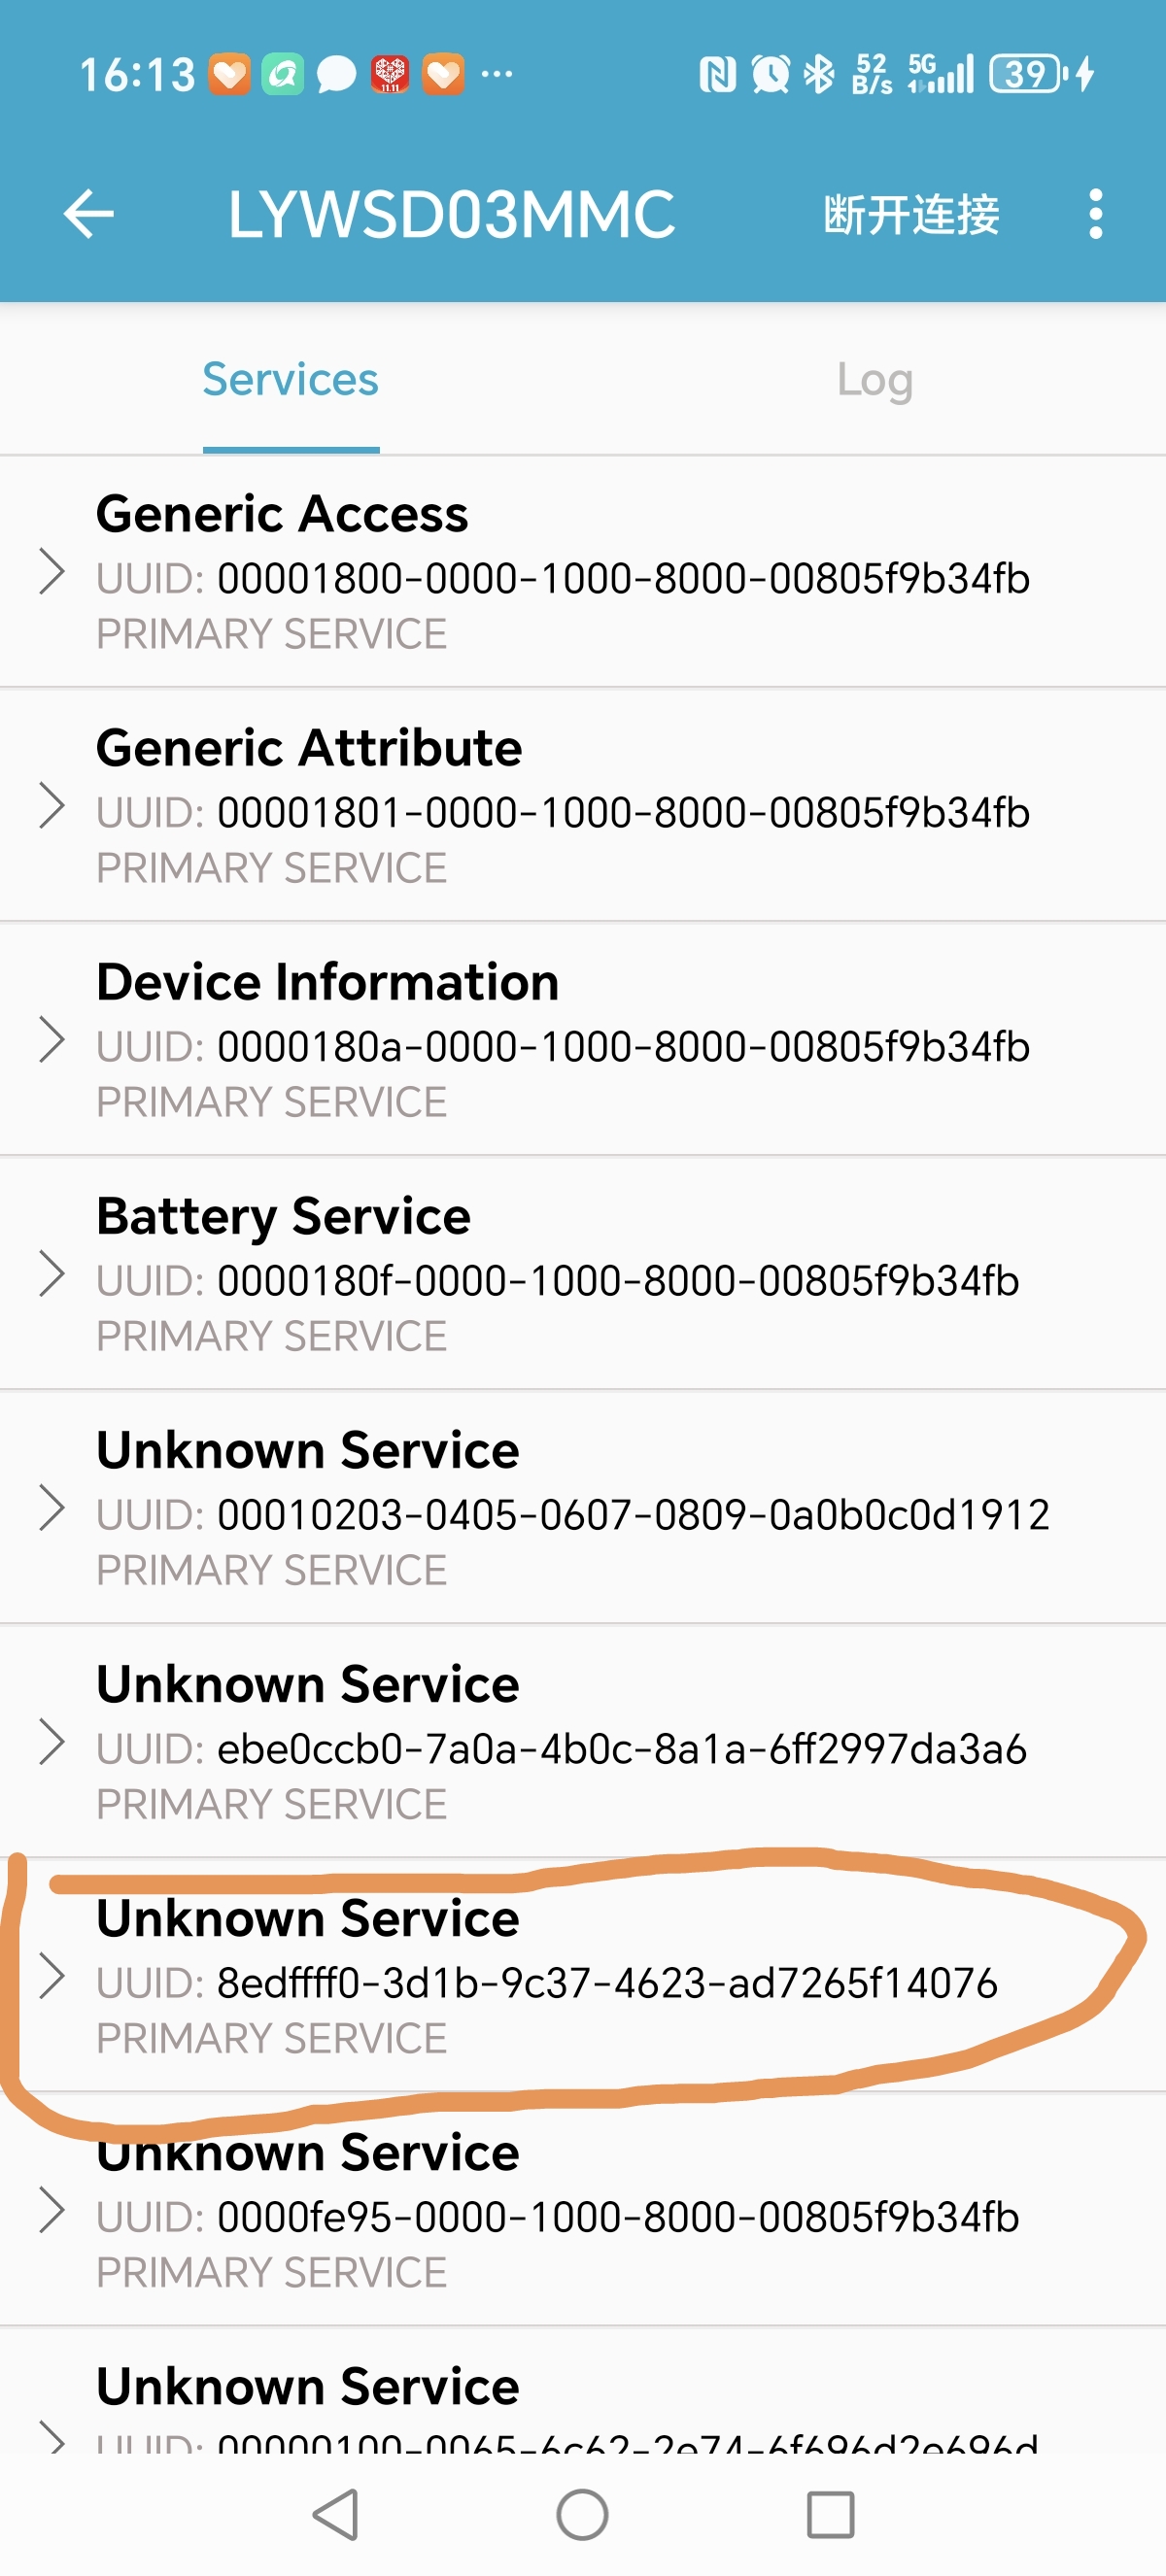
Task: Tap the Bluetooth status bar icon
Action: 819,74
